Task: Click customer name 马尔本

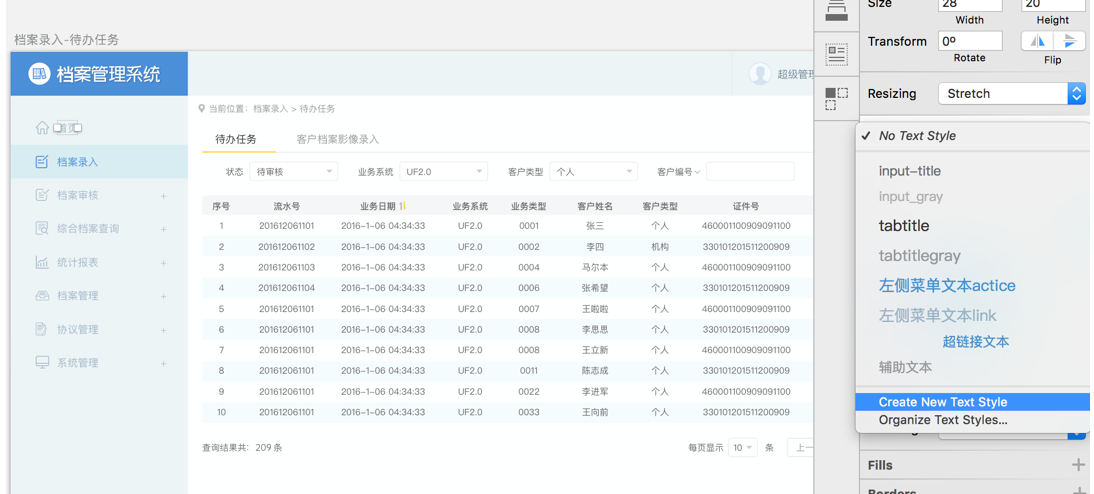Action: tap(595, 267)
